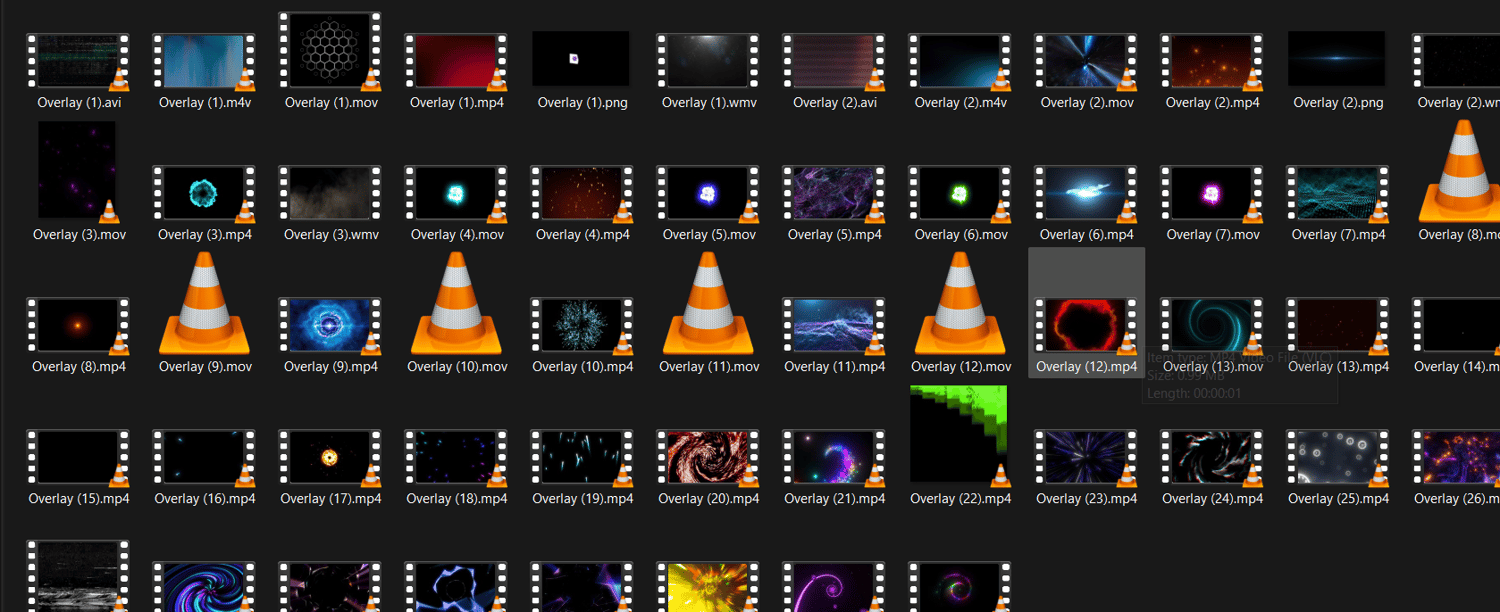Select the light streak Overlay (6).mp4 thumbnail

(x=1086, y=194)
